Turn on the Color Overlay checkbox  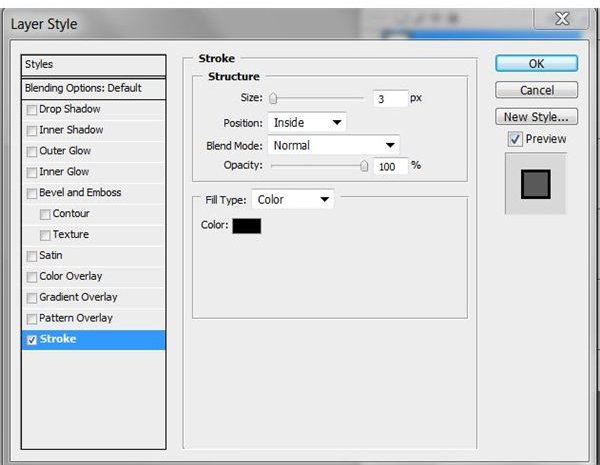point(32,277)
